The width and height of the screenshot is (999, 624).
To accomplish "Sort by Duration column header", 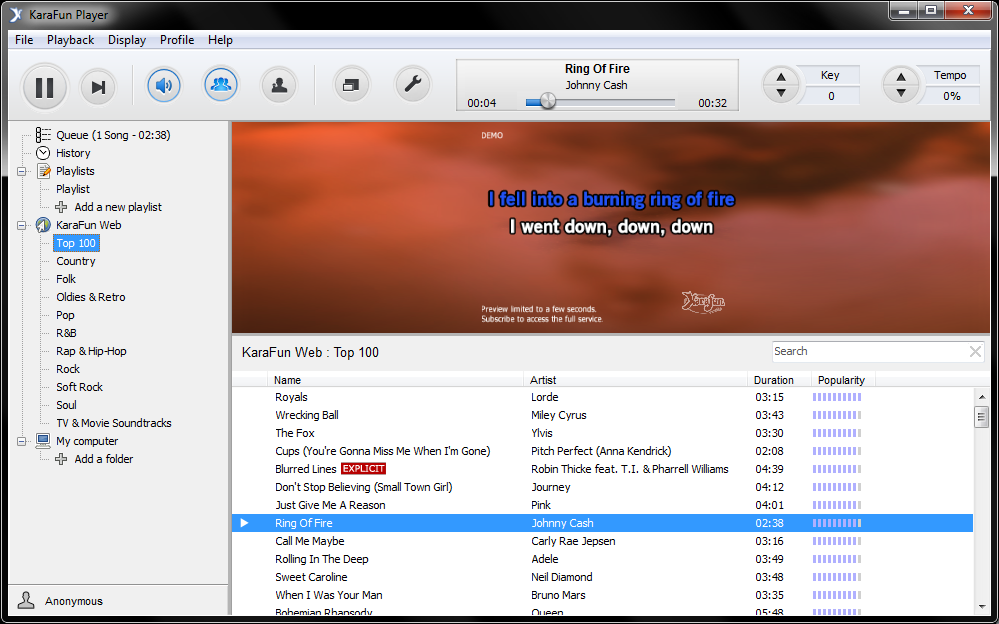I will click(x=779, y=380).
